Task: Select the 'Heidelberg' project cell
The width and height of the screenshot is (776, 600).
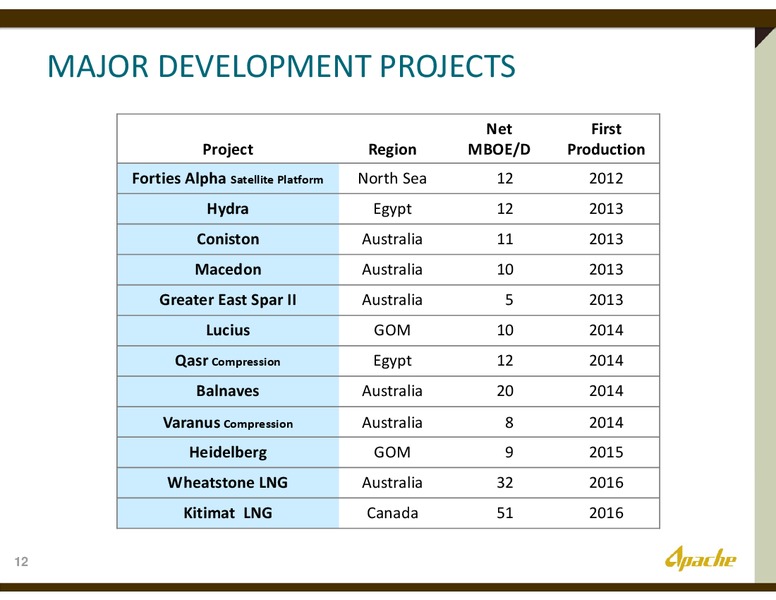Action: (228, 452)
